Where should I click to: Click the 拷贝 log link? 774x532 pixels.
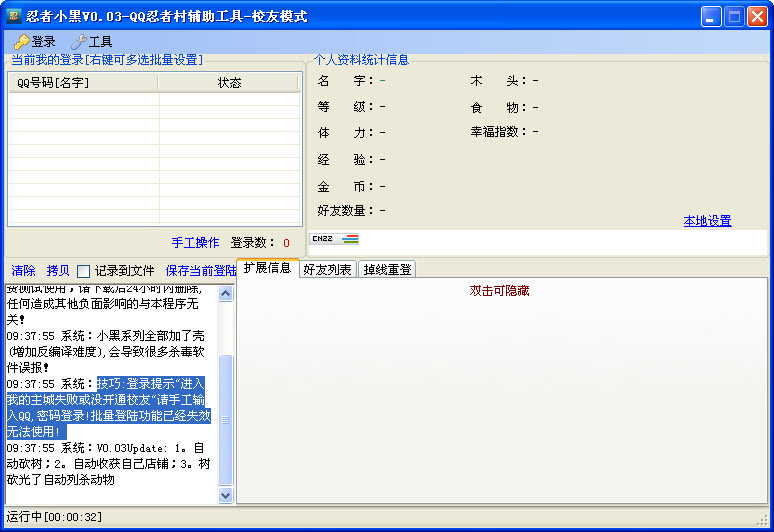(58, 271)
